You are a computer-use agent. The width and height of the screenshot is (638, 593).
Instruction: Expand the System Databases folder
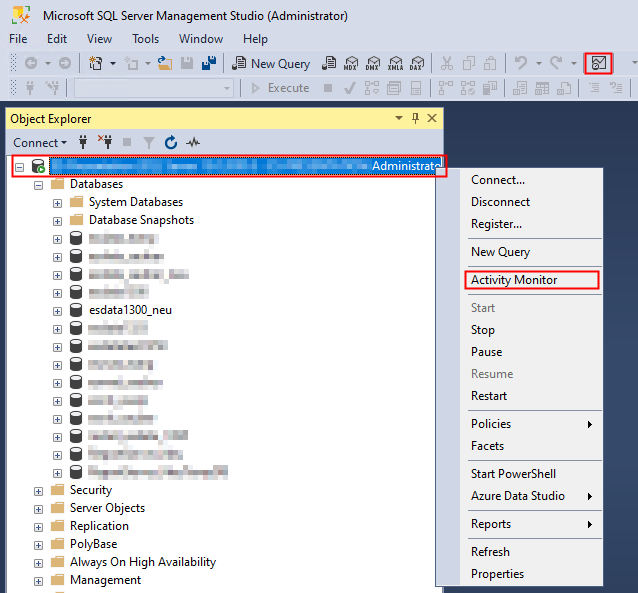(x=57, y=204)
